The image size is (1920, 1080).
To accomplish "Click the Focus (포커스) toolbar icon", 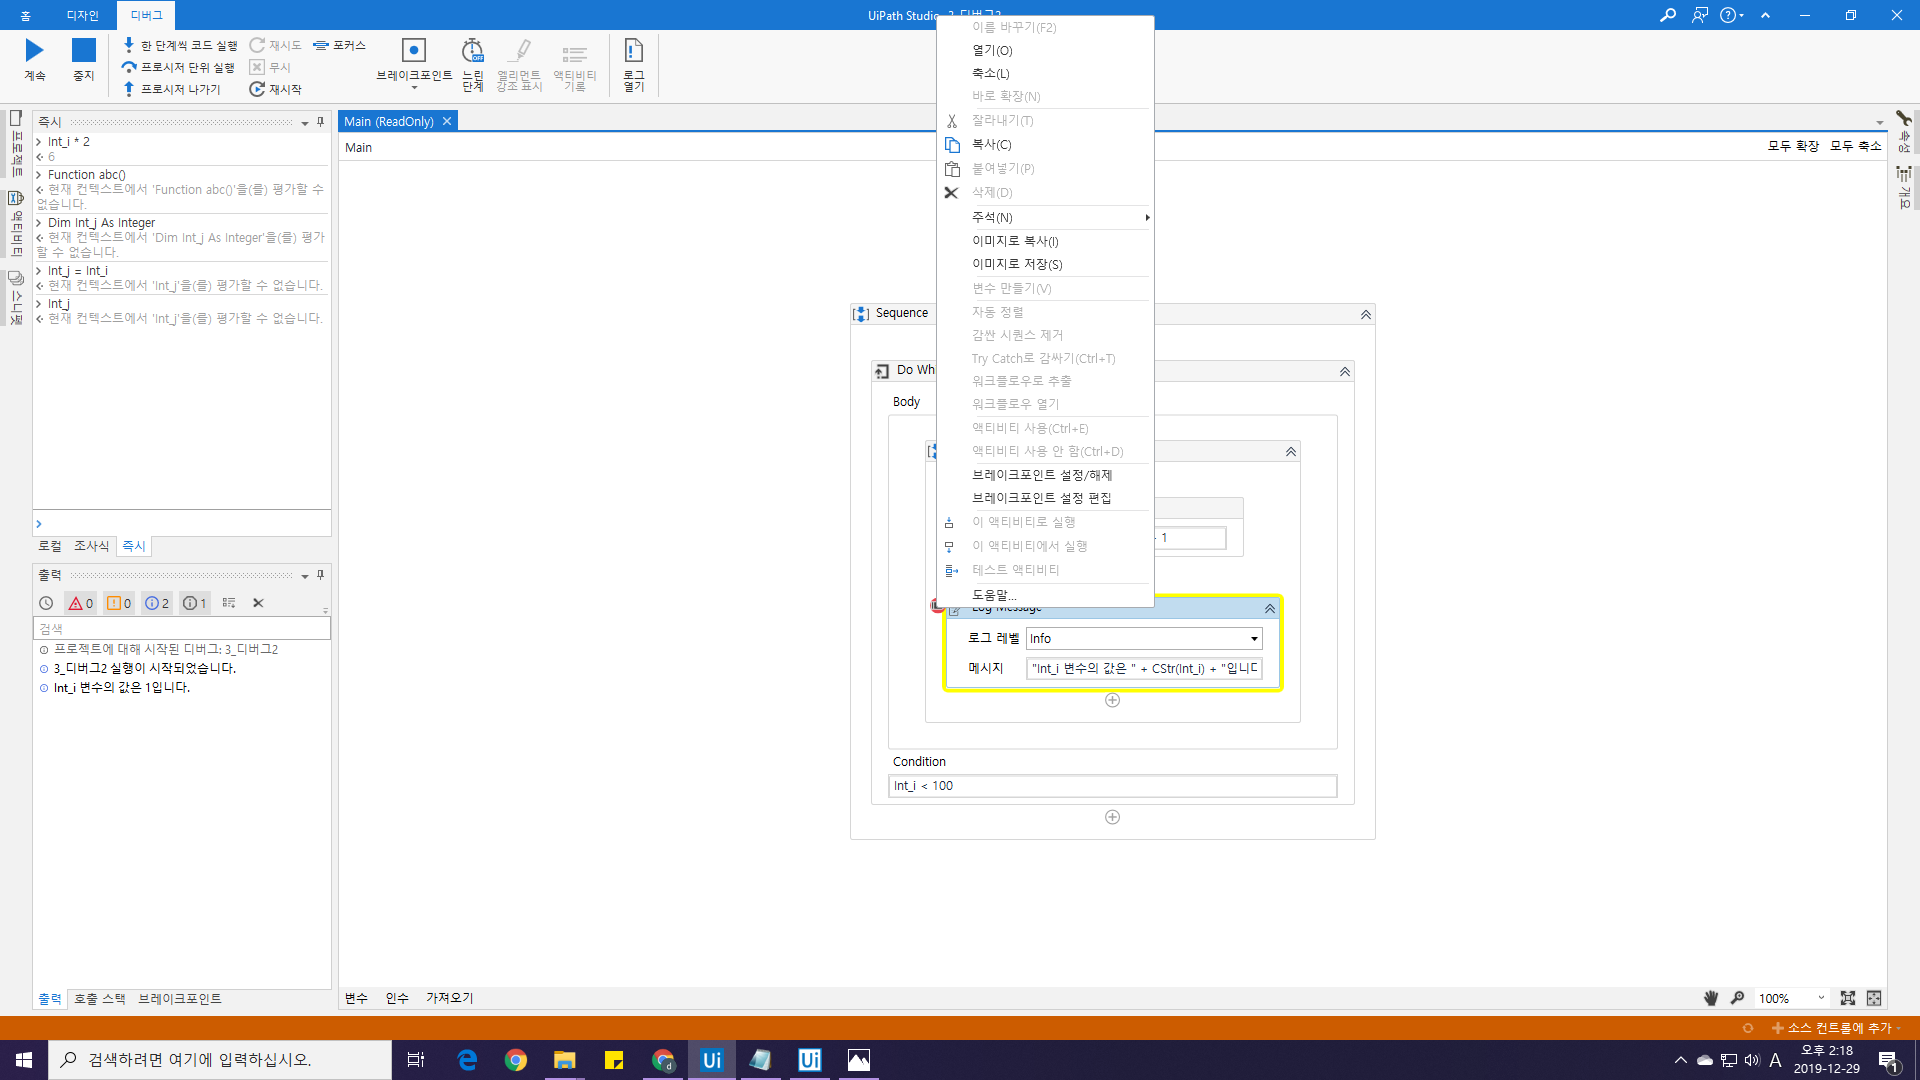I will point(321,45).
